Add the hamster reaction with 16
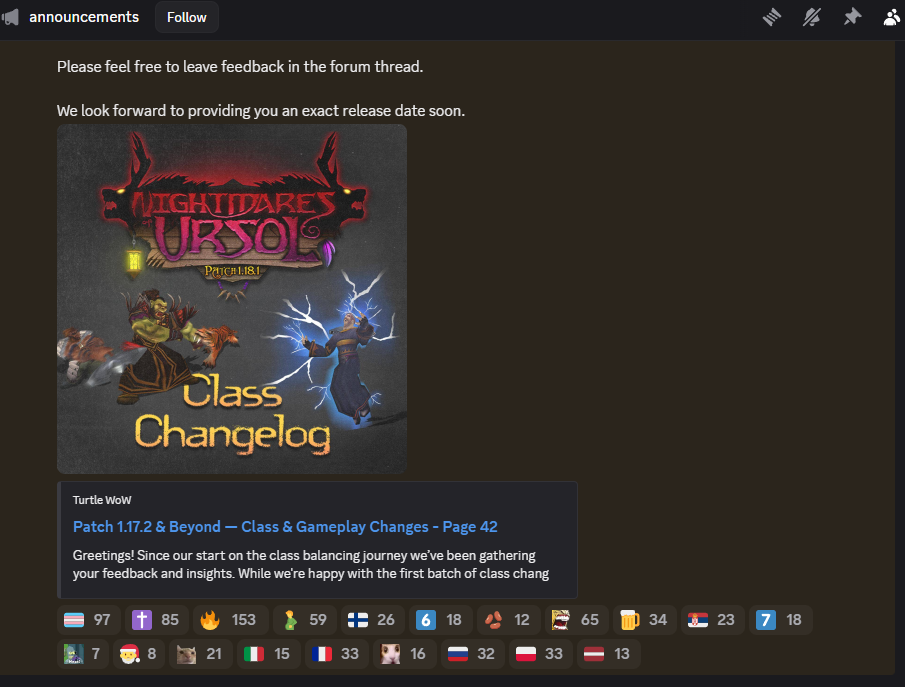The image size is (905, 687). pyautogui.click(x=405, y=654)
